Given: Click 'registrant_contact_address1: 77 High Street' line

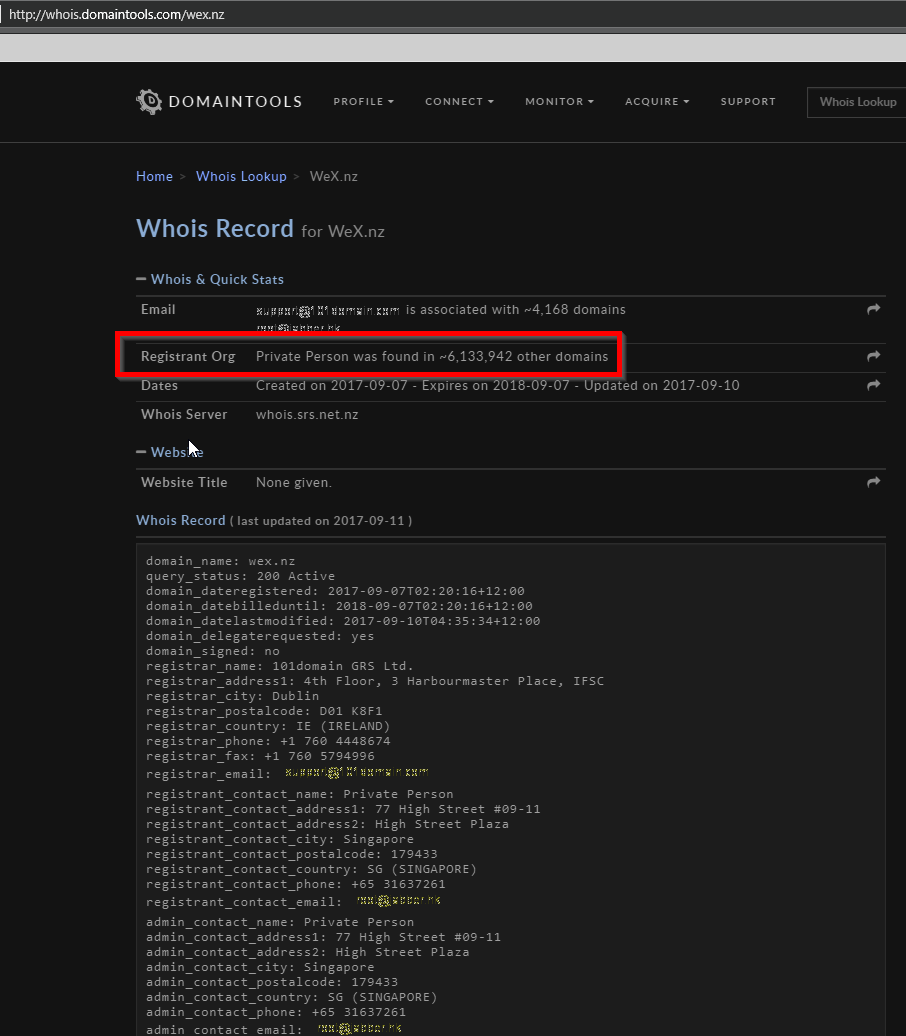Looking at the screenshot, I should tap(343, 809).
